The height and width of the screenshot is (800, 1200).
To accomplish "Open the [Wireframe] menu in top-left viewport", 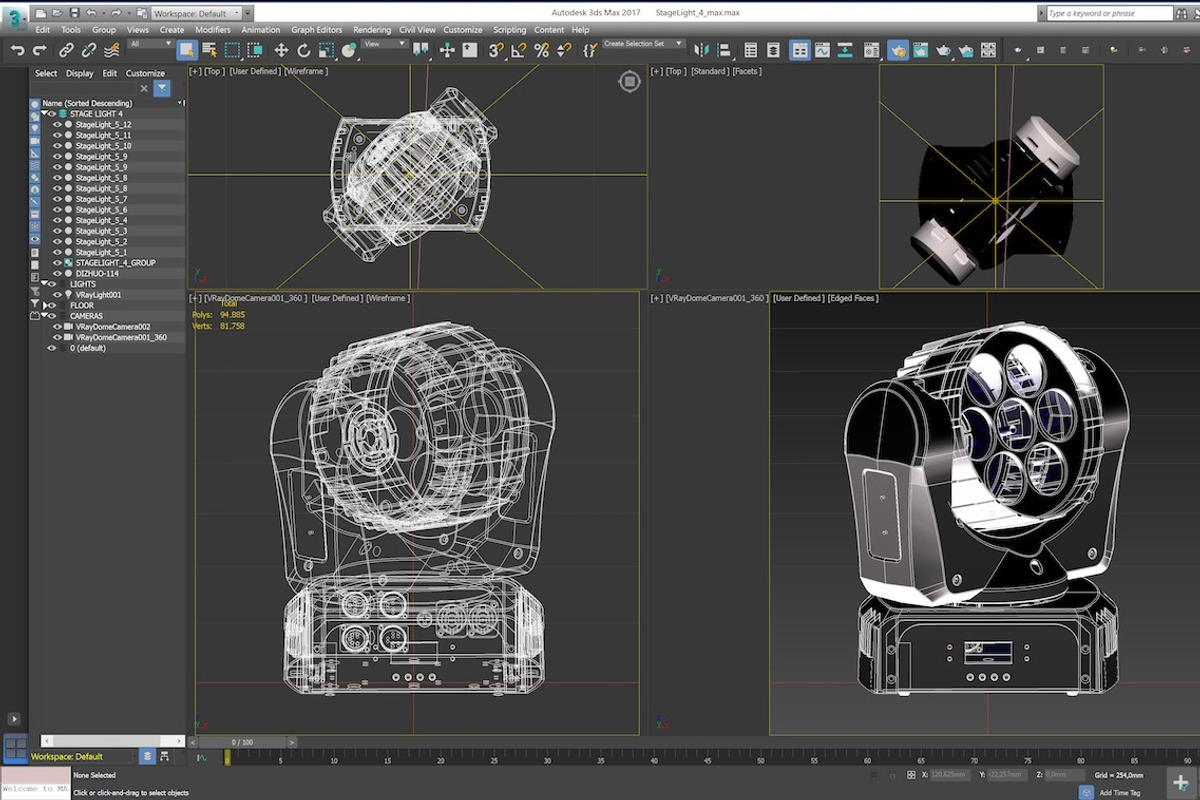I will pyautogui.click(x=306, y=72).
